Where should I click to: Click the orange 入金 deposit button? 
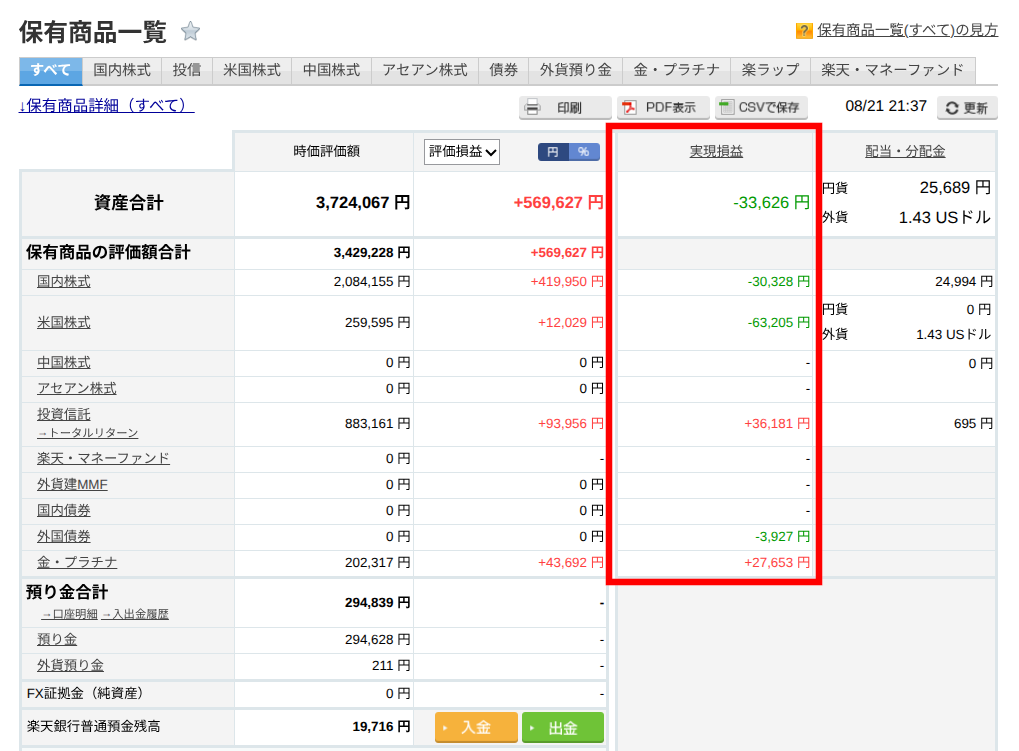coord(476,728)
